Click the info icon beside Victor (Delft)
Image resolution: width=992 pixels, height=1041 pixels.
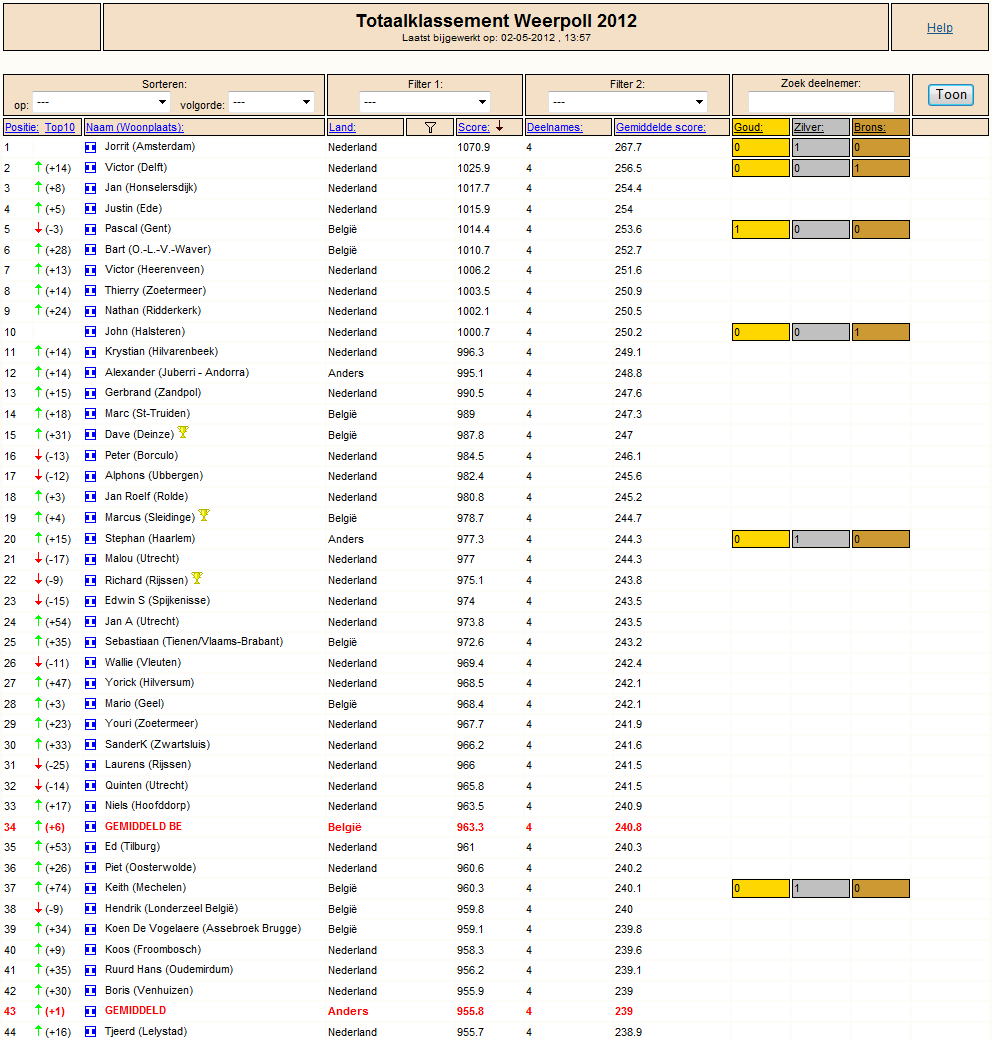pos(90,168)
